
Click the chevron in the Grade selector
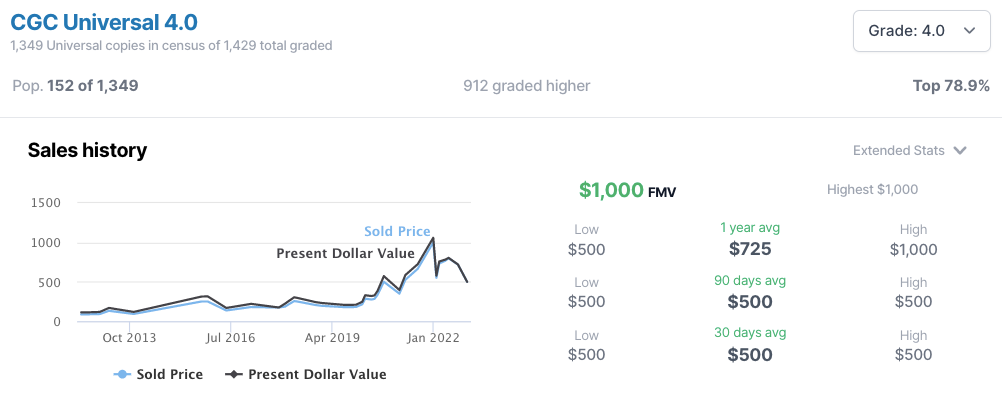tap(969, 31)
